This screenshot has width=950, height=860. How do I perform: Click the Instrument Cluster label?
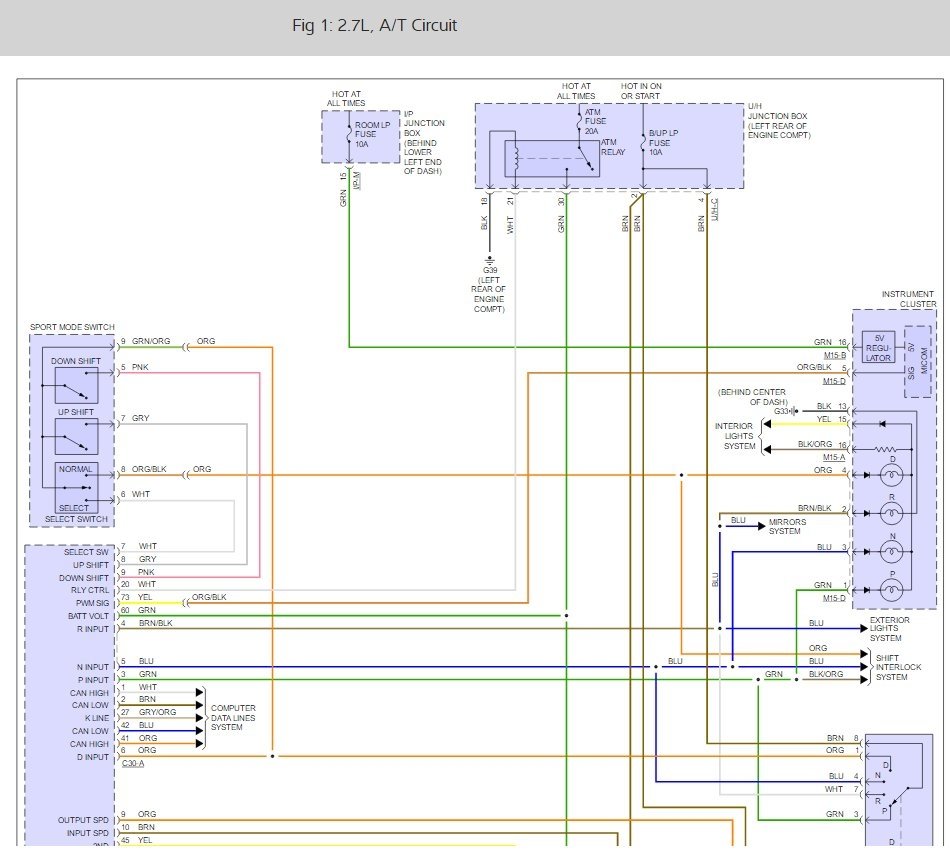908,299
